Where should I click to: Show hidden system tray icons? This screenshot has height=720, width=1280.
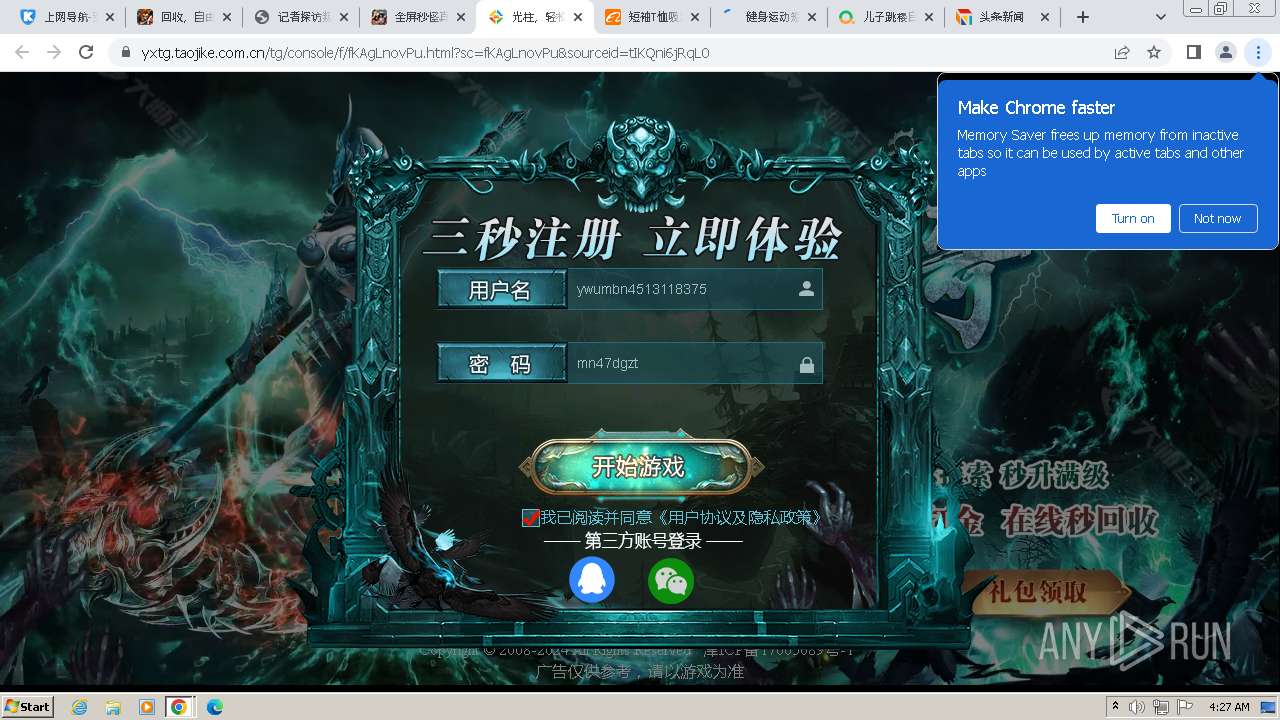coord(1115,707)
